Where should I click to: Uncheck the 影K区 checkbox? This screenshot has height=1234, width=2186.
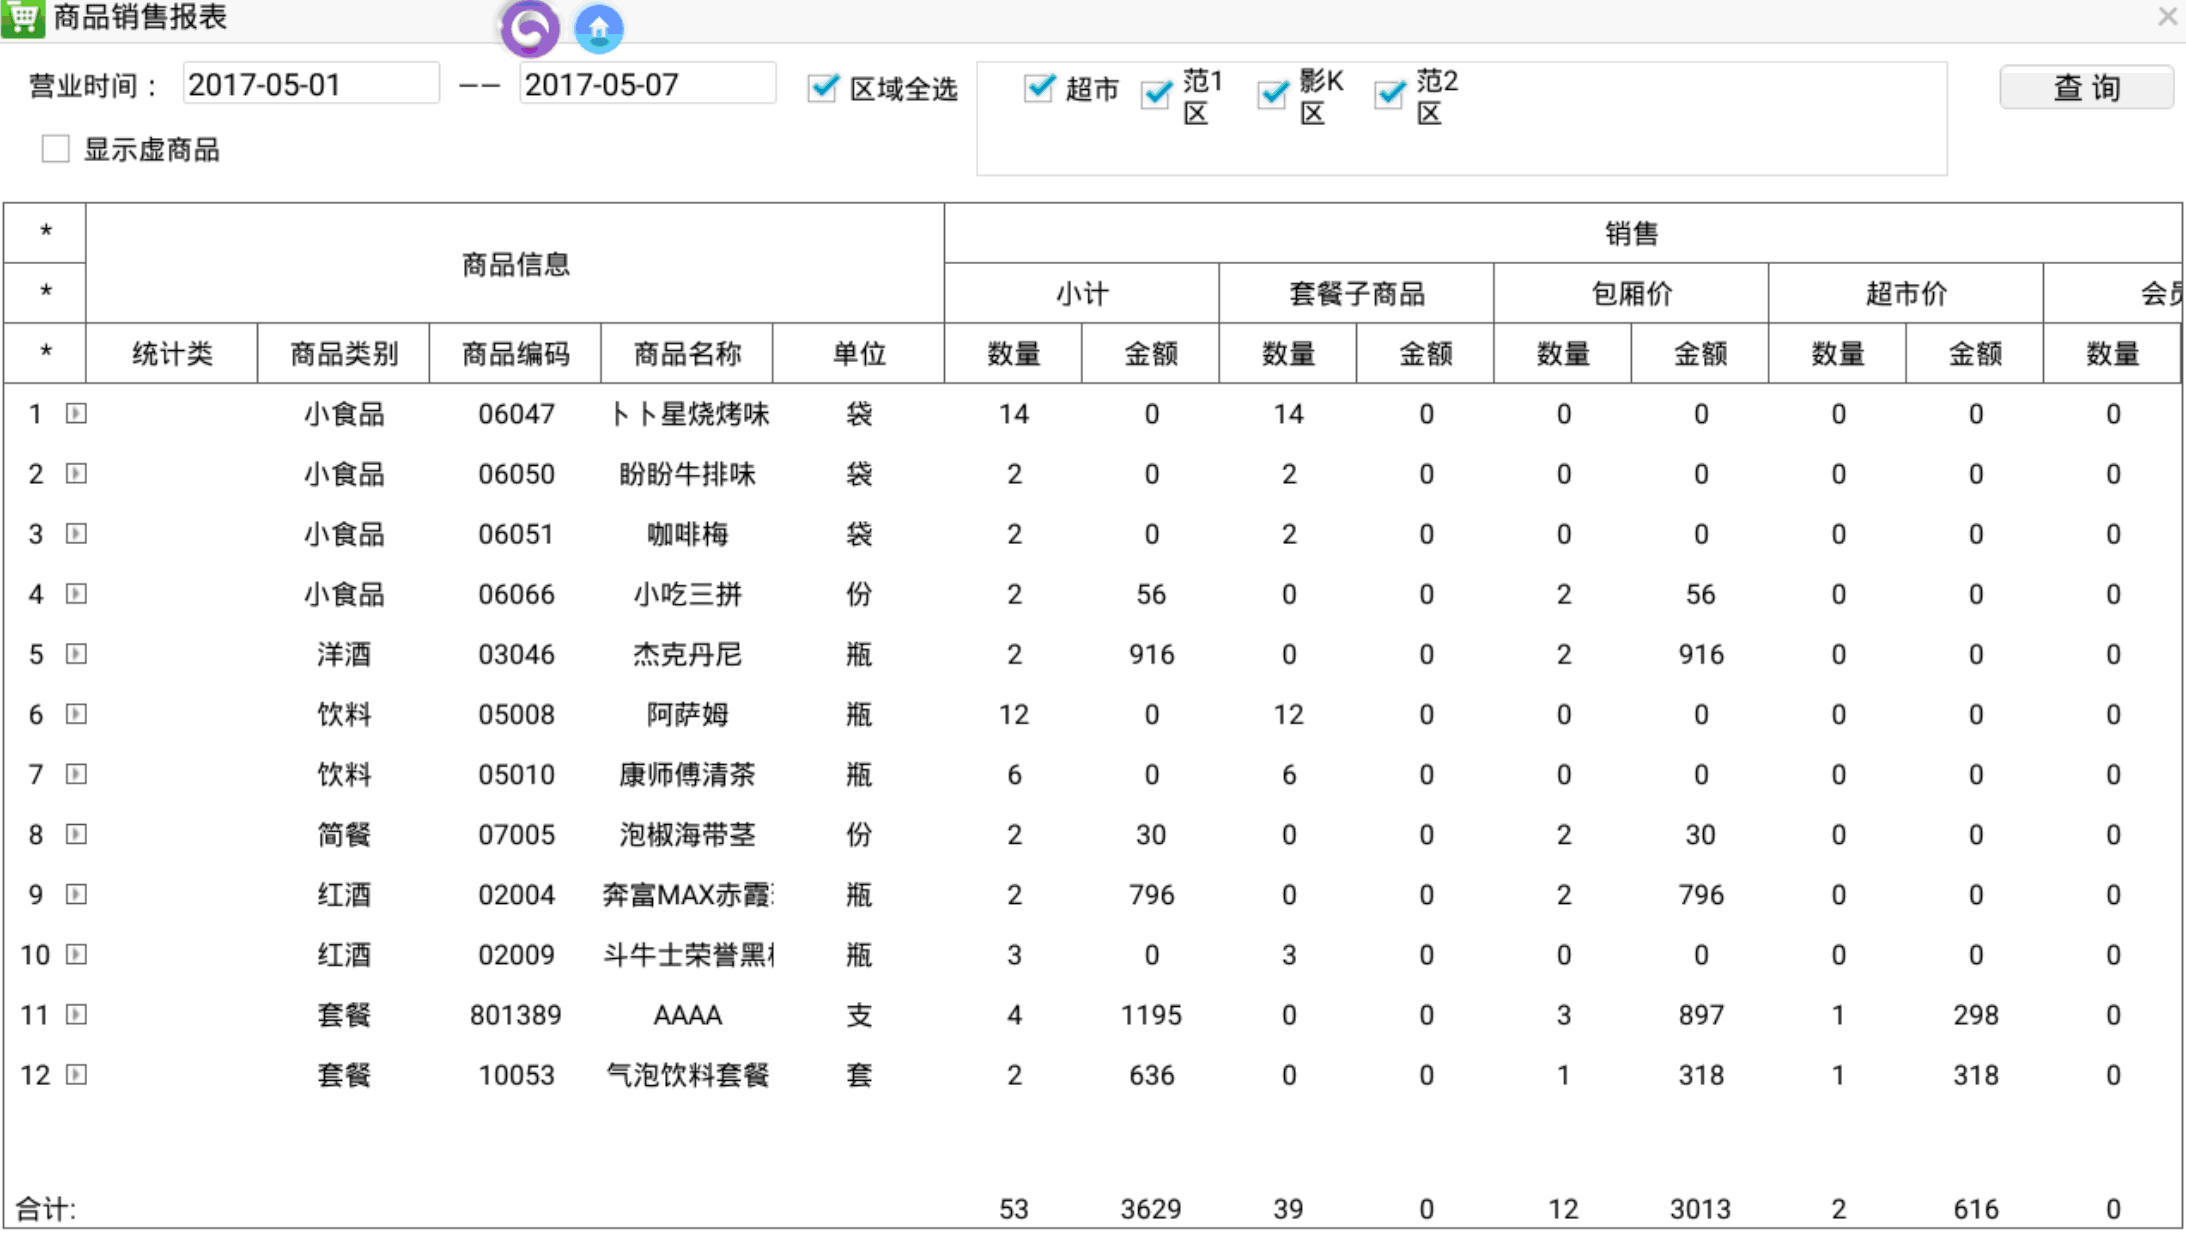coord(1273,94)
